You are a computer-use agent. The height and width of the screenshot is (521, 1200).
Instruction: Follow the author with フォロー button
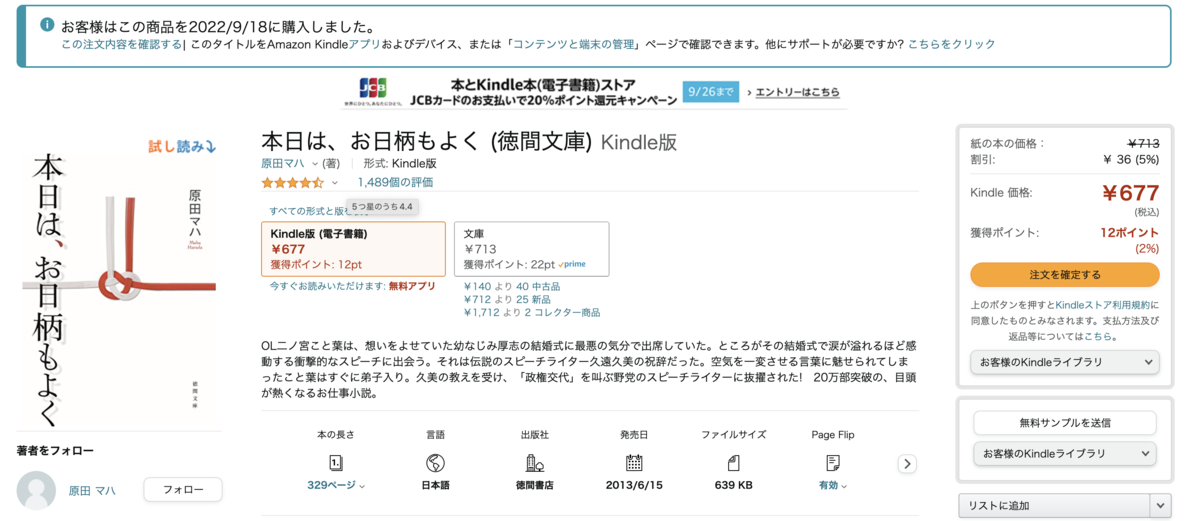pyautogui.click(x=183, y=490)
